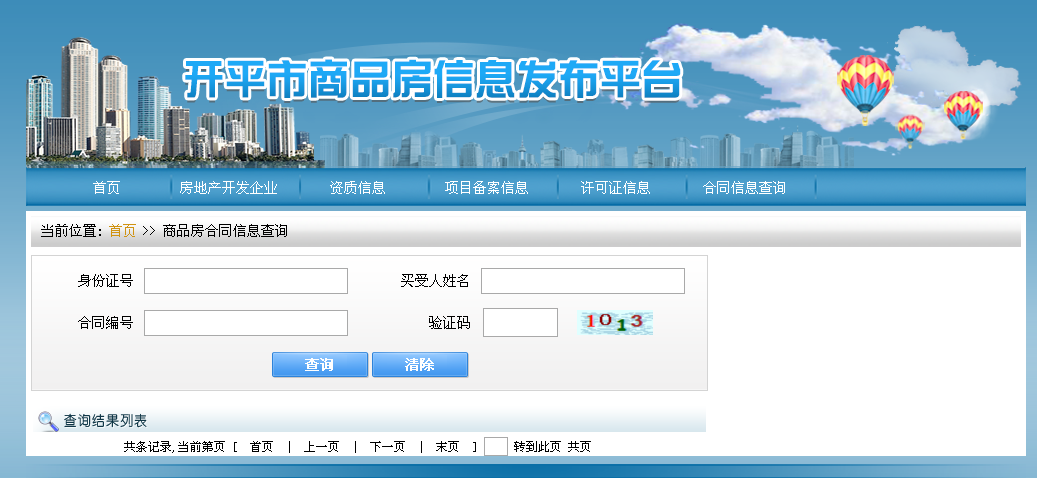Click the page number box before 转到此页
1037x478 pixels.
point(495,447)
